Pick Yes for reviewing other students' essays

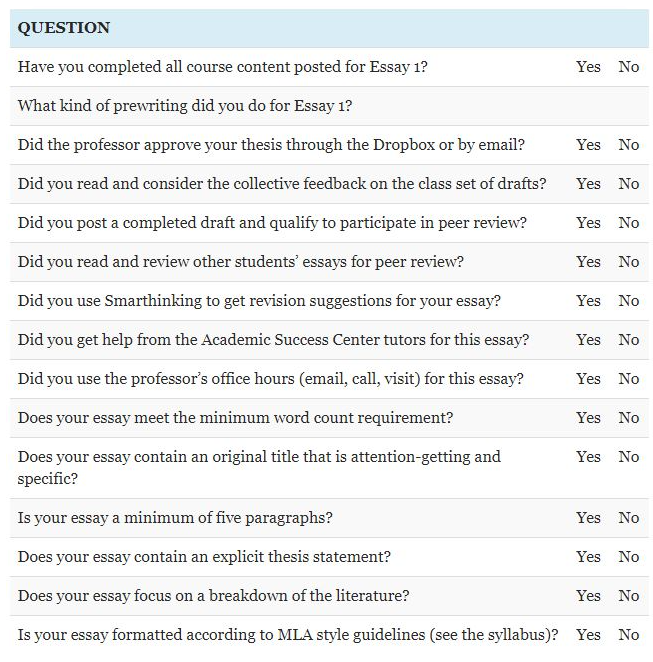pyautogui.click(x=588, y=262)
